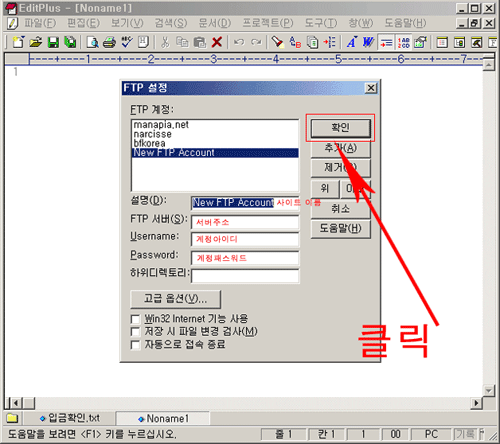This screenshot has width=500, height=444.
Task: Click the vertical scrollbar down arrow
Action: (489, 390)
